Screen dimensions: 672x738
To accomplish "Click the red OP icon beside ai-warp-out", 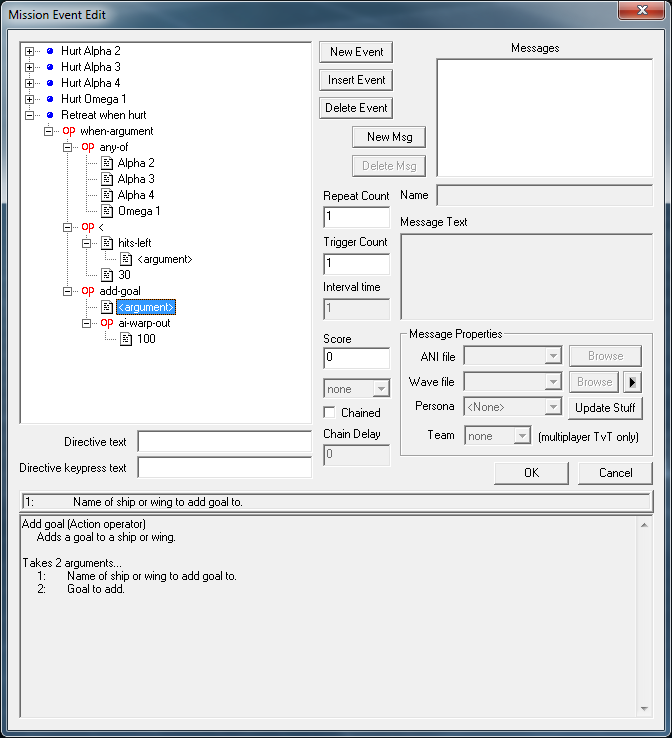I will point(107,323).
